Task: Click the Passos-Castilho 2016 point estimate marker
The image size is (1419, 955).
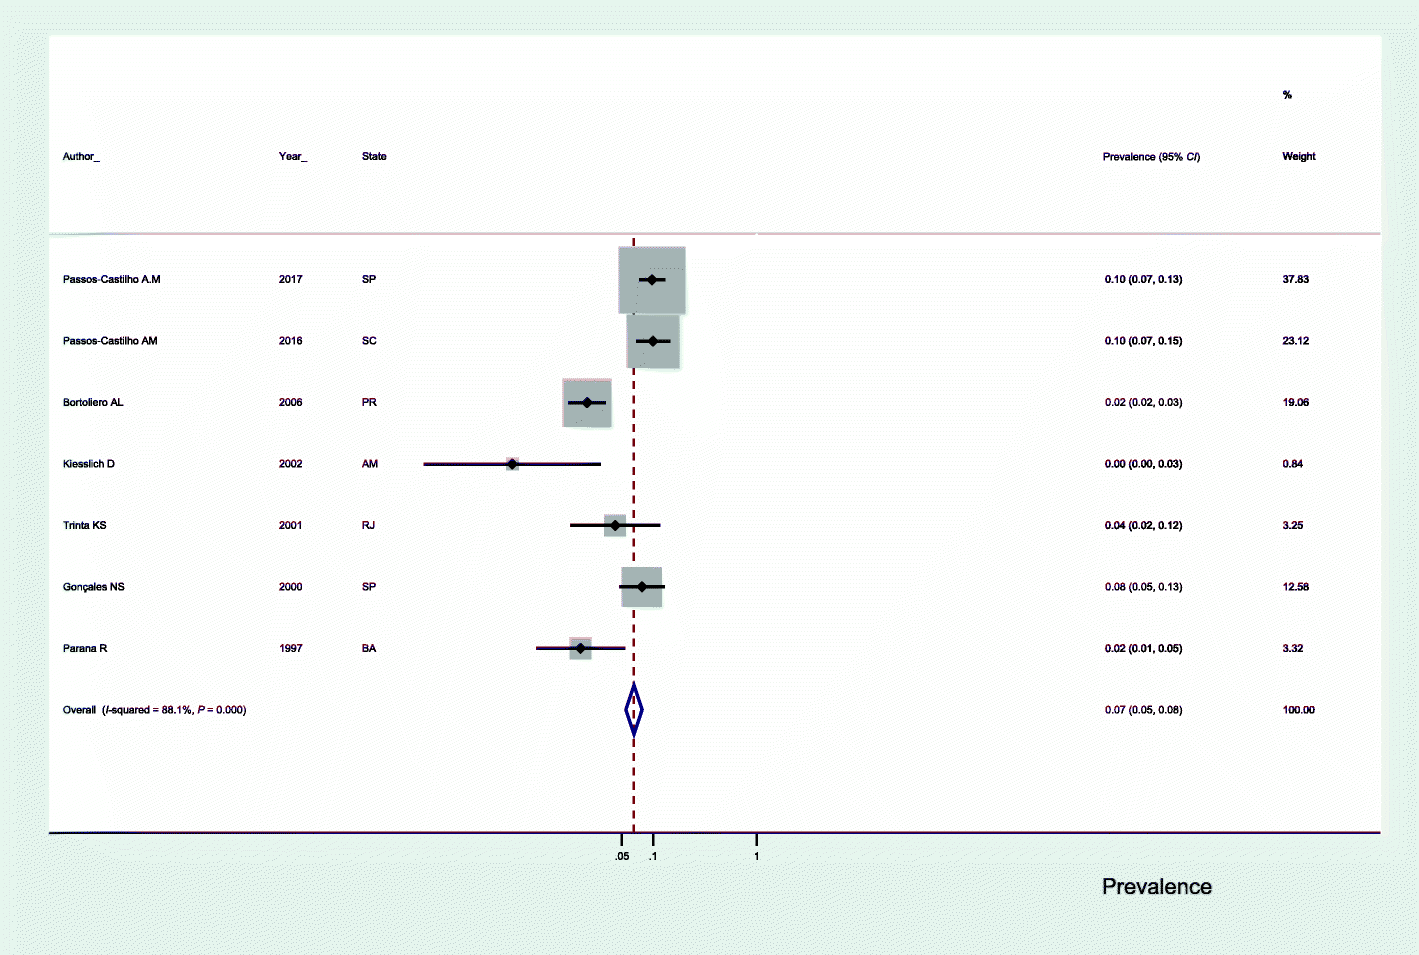Action: click(x=653, y=341)
